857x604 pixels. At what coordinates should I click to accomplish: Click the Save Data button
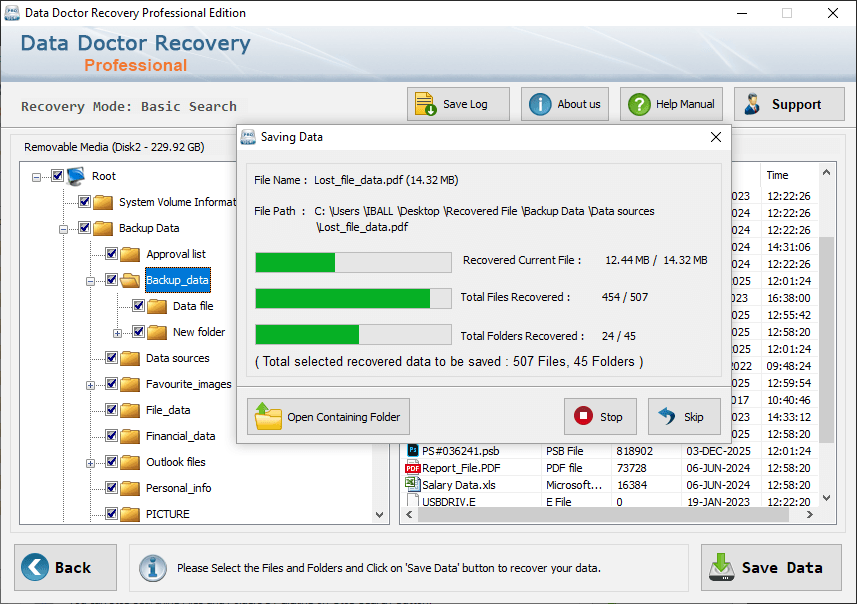pos(771,567)
